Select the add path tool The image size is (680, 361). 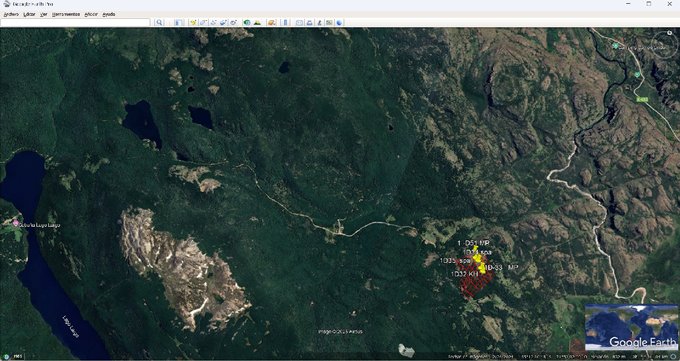point(213,22)
